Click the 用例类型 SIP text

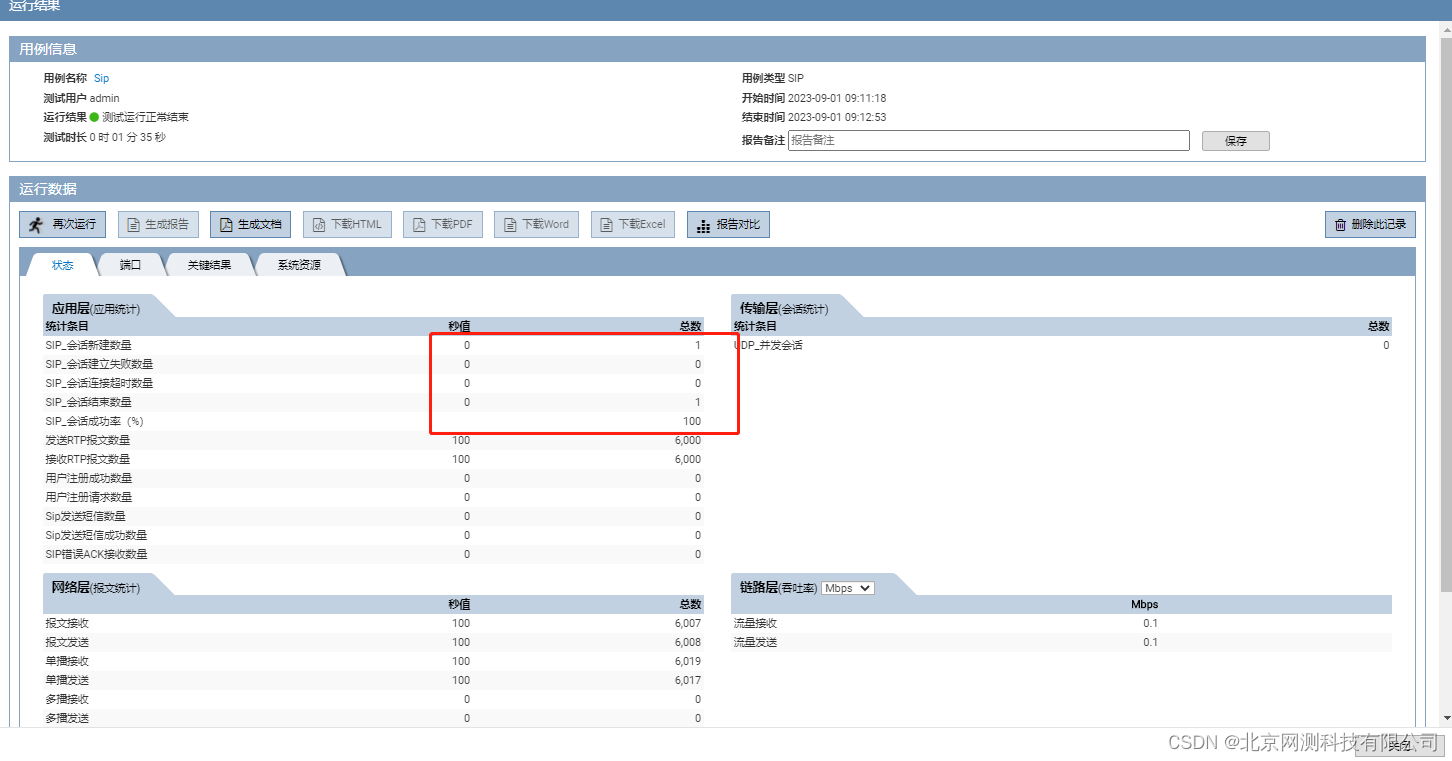point(773,78)
